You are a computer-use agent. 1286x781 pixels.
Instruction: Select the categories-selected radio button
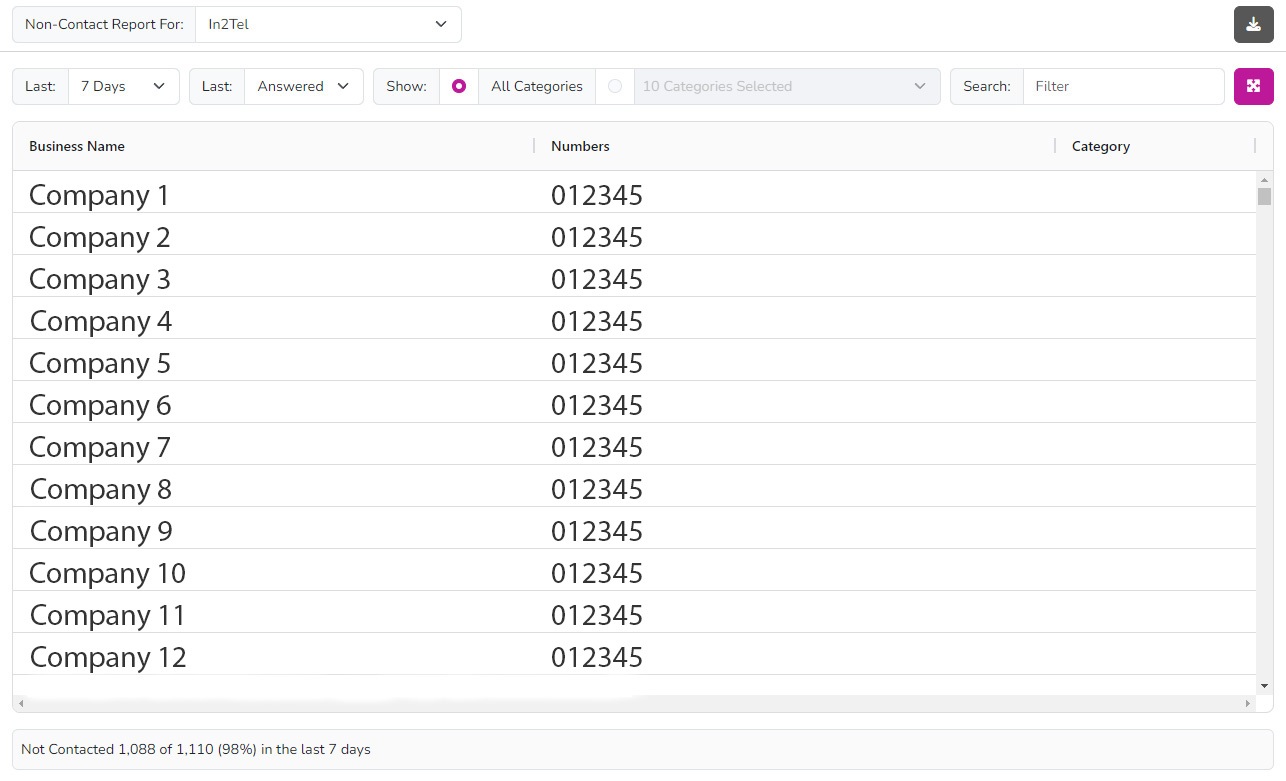tap(615, 86)
